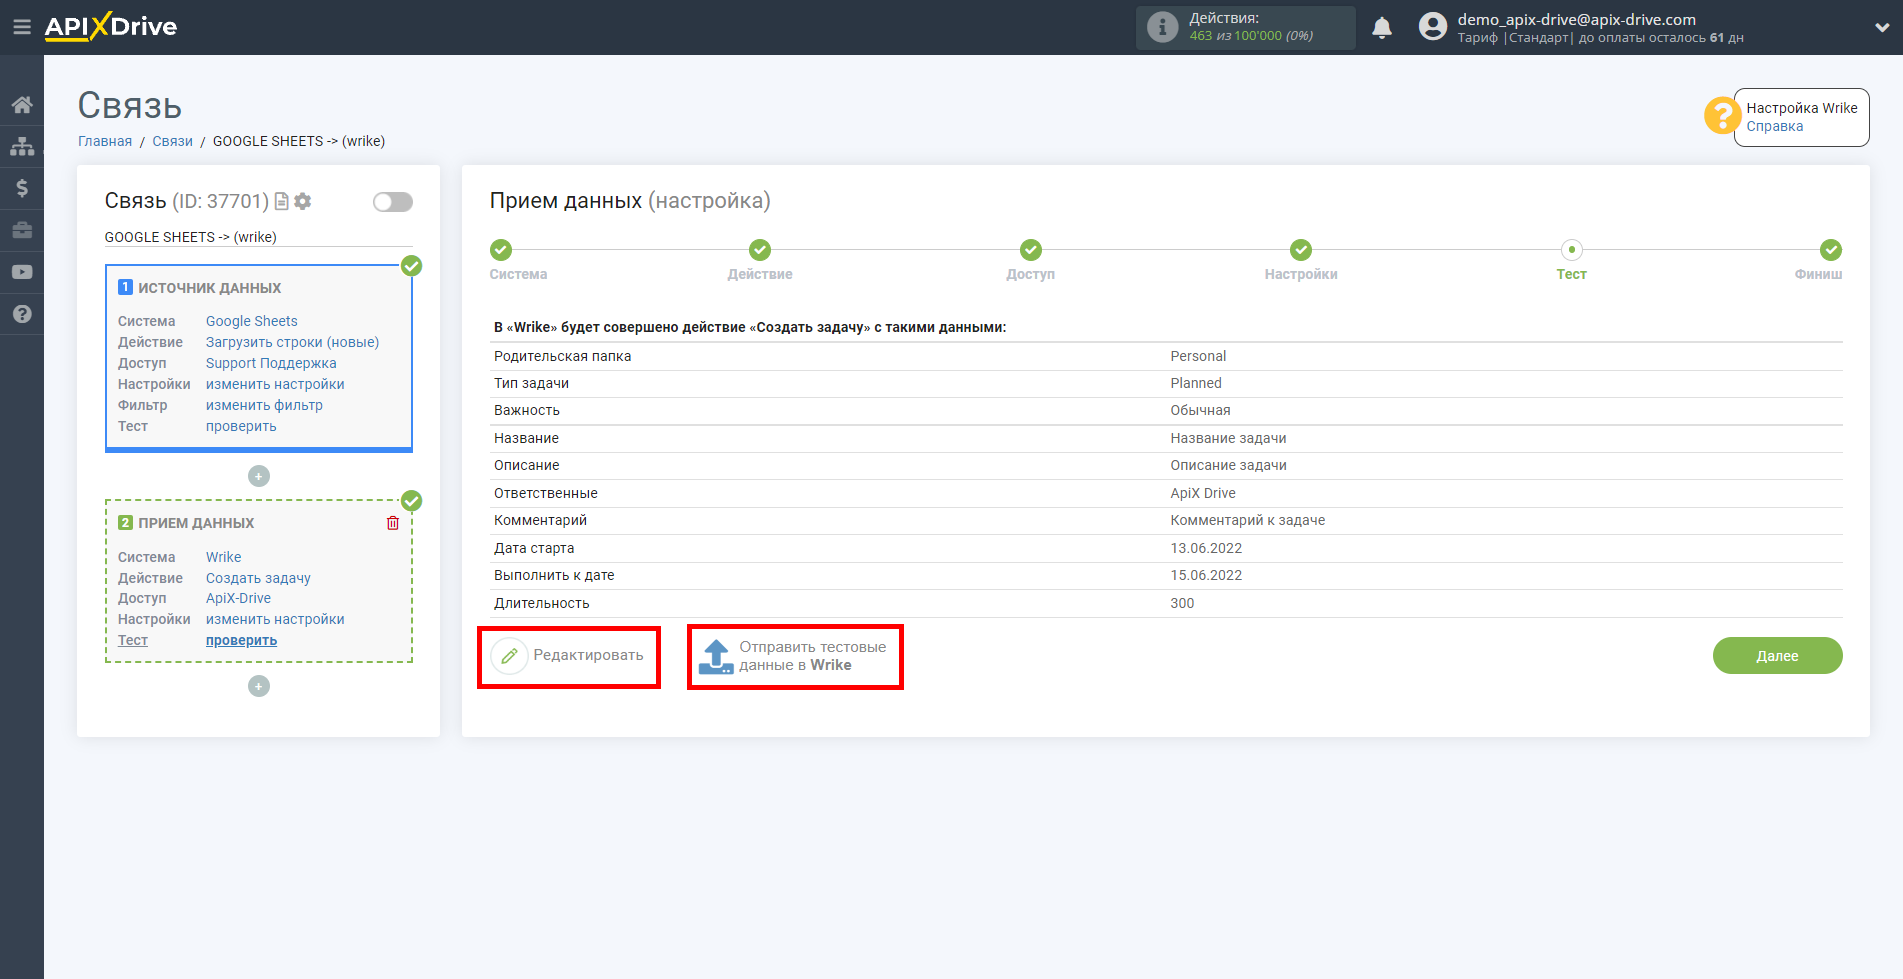Click the connection document copy icon

[282, 201]
